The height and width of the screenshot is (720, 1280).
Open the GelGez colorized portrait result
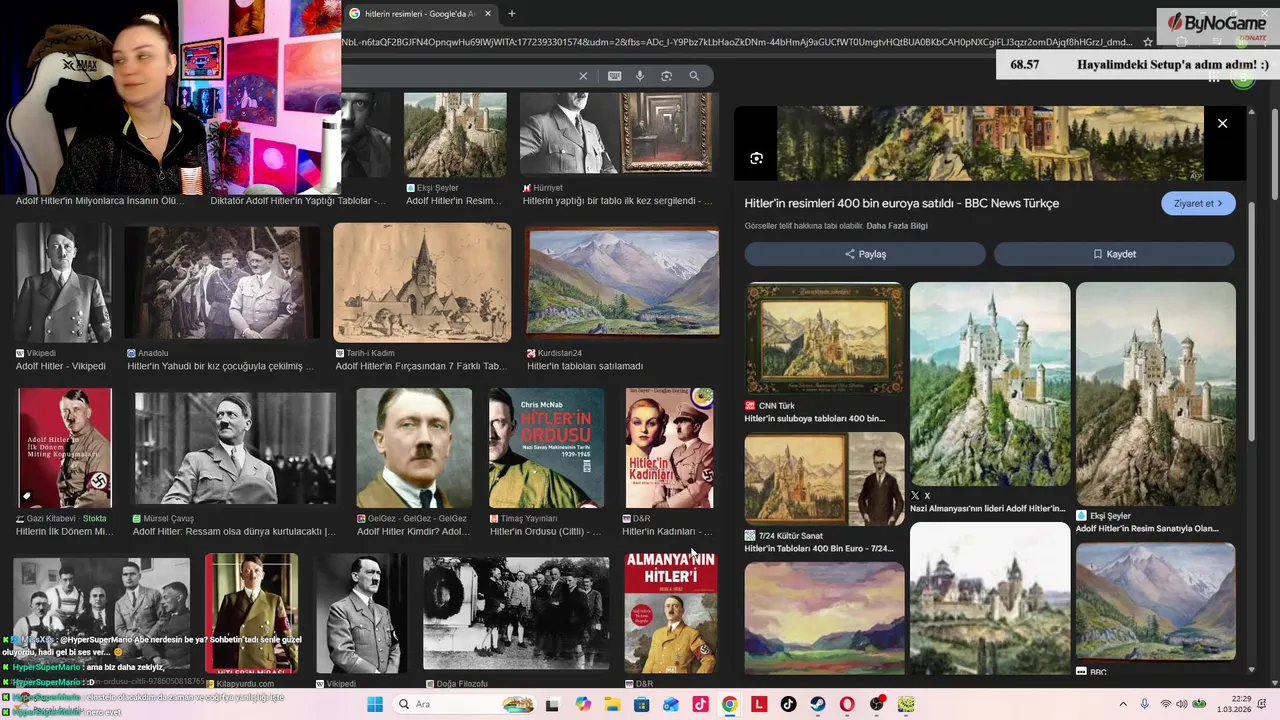(x=414, y=448)
